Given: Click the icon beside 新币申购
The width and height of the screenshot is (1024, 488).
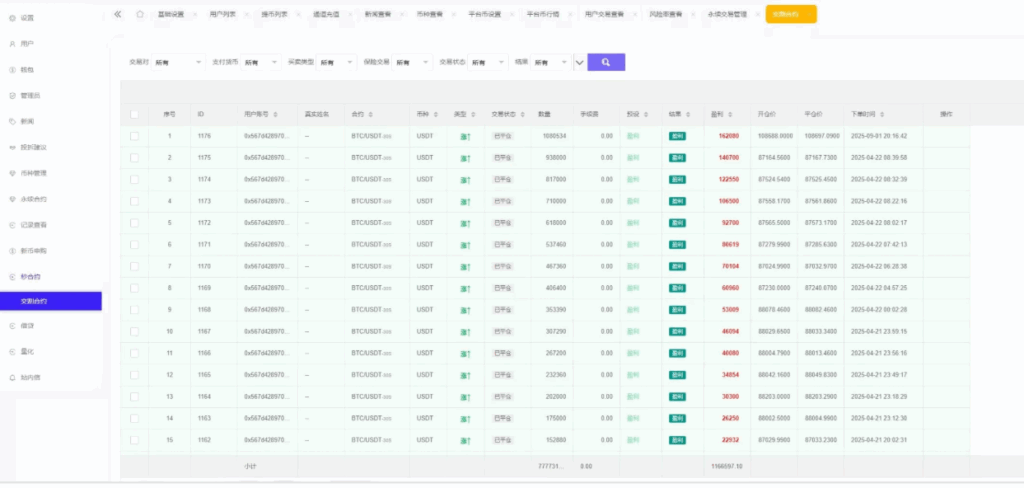Looking at the screenshot, I should pyautogui.click(x=12, y=251).
